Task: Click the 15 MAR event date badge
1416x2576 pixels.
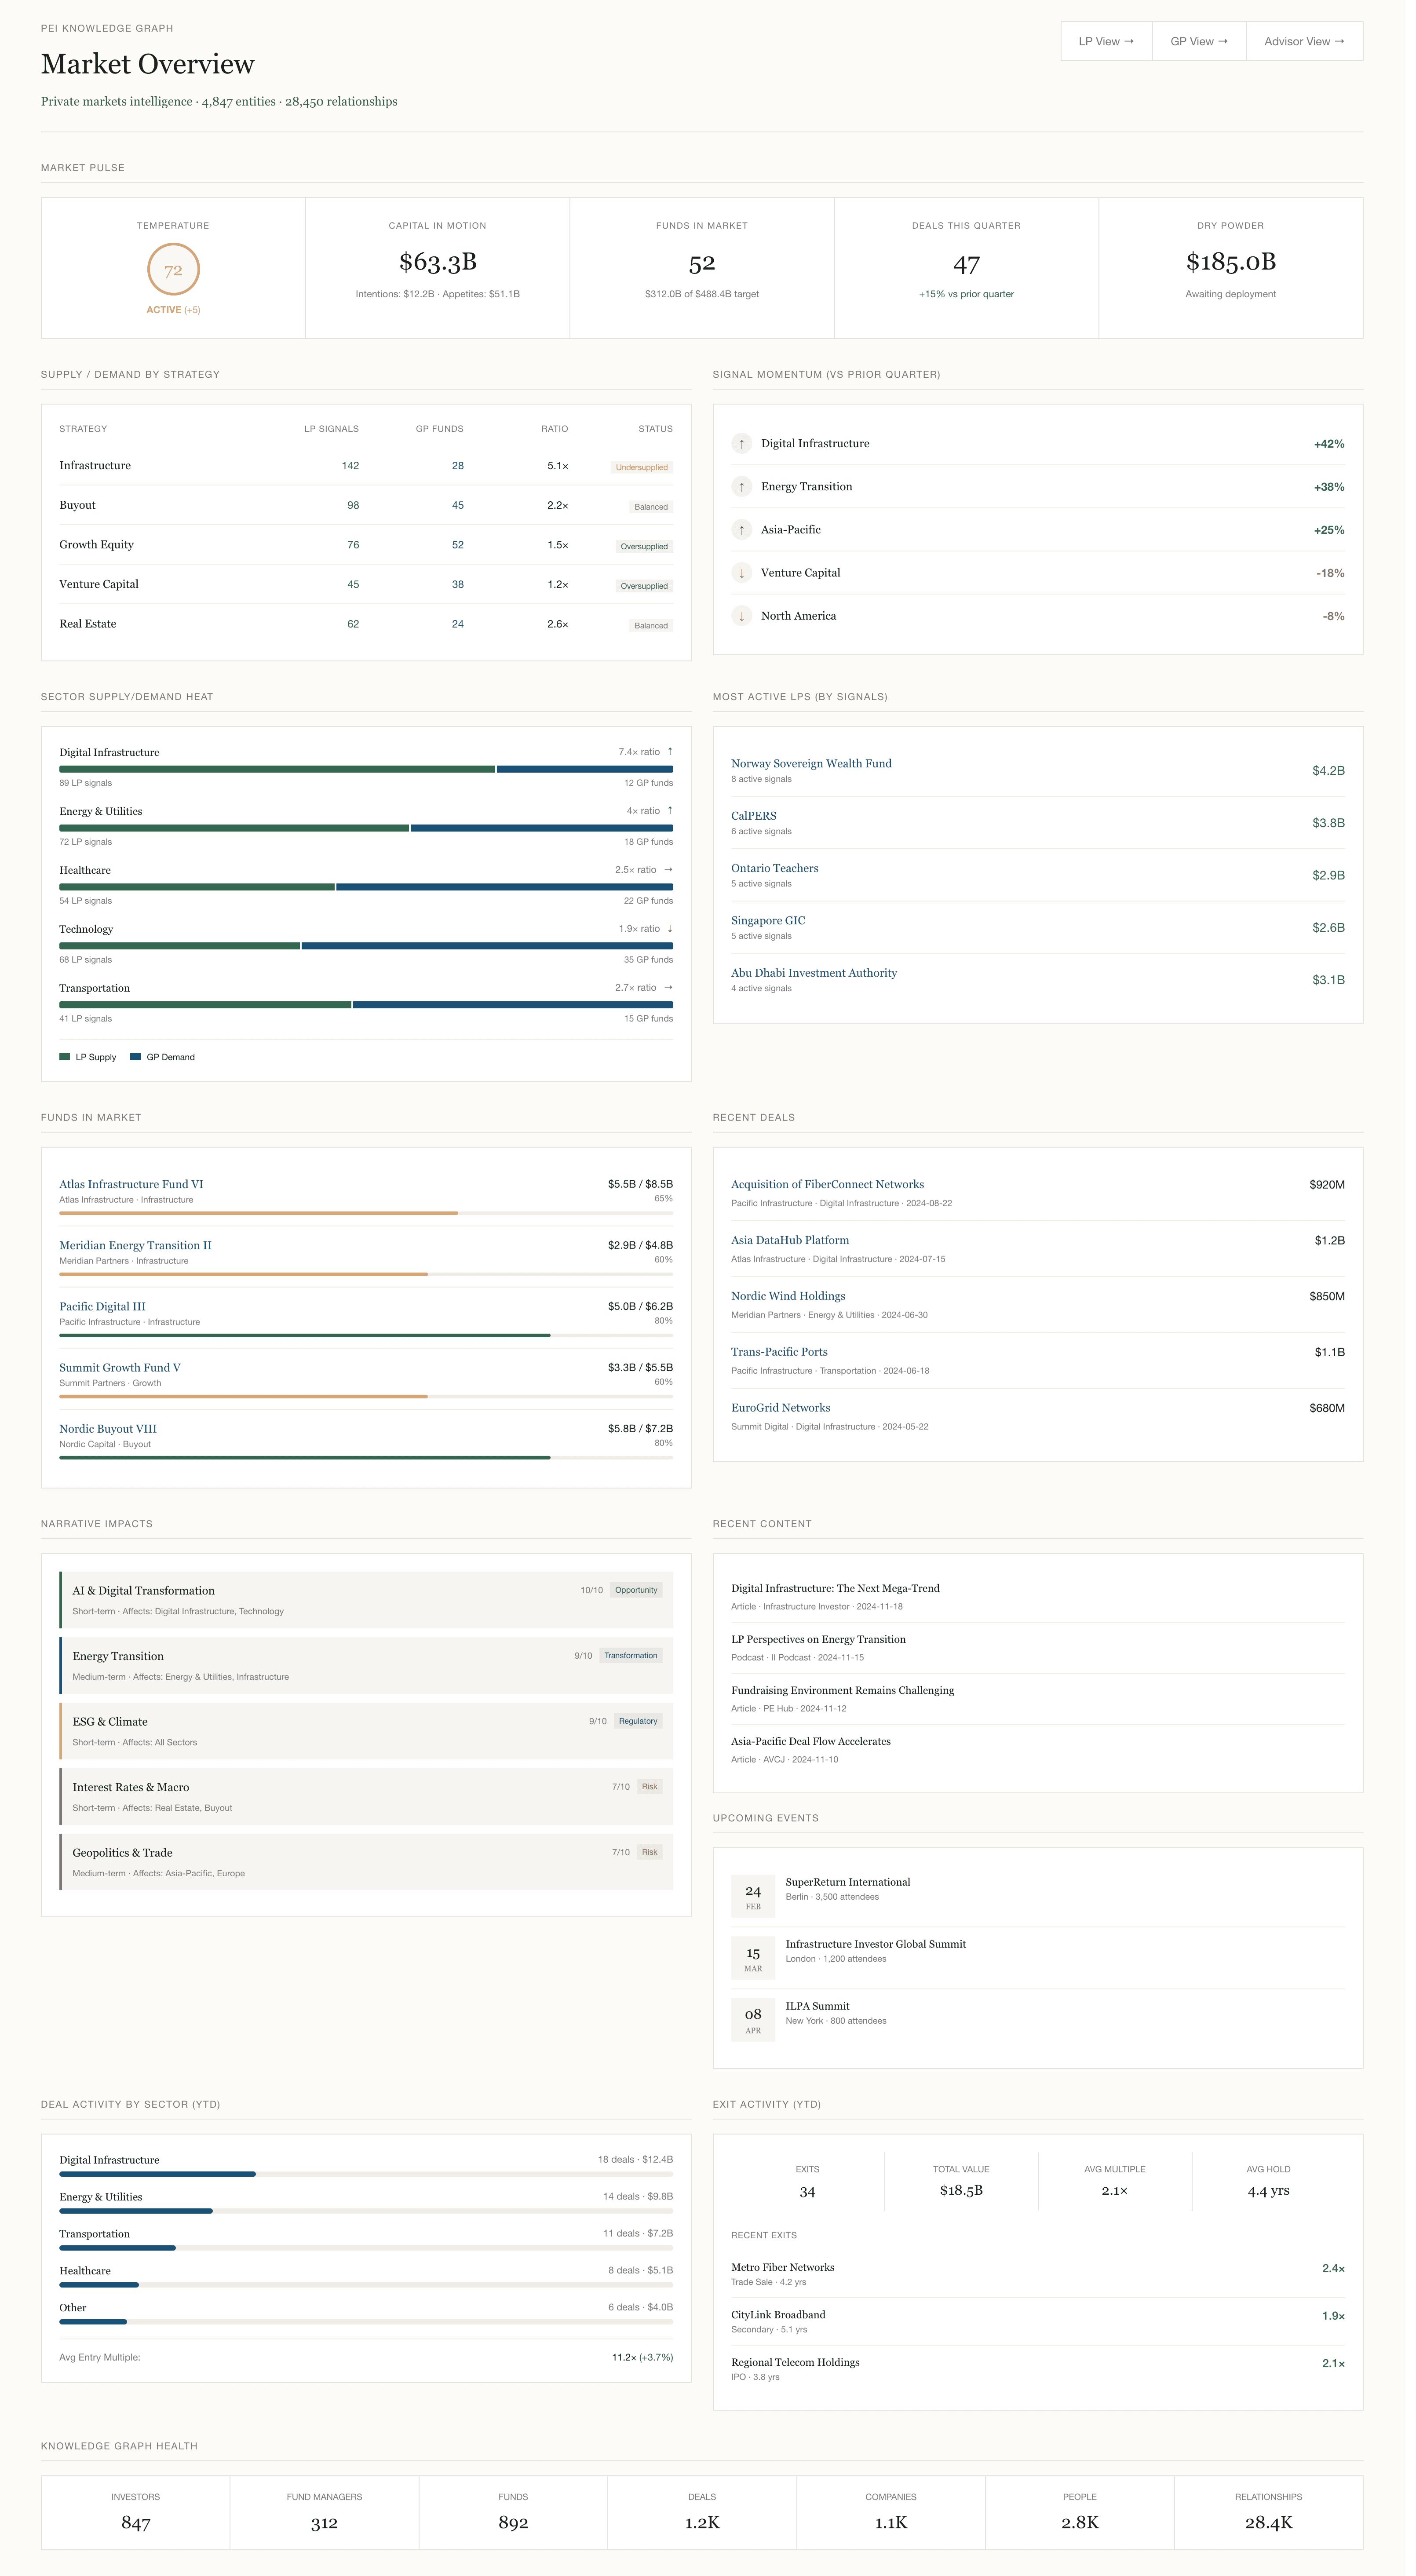Action: pyautogui.click(x=753, y=1958)
